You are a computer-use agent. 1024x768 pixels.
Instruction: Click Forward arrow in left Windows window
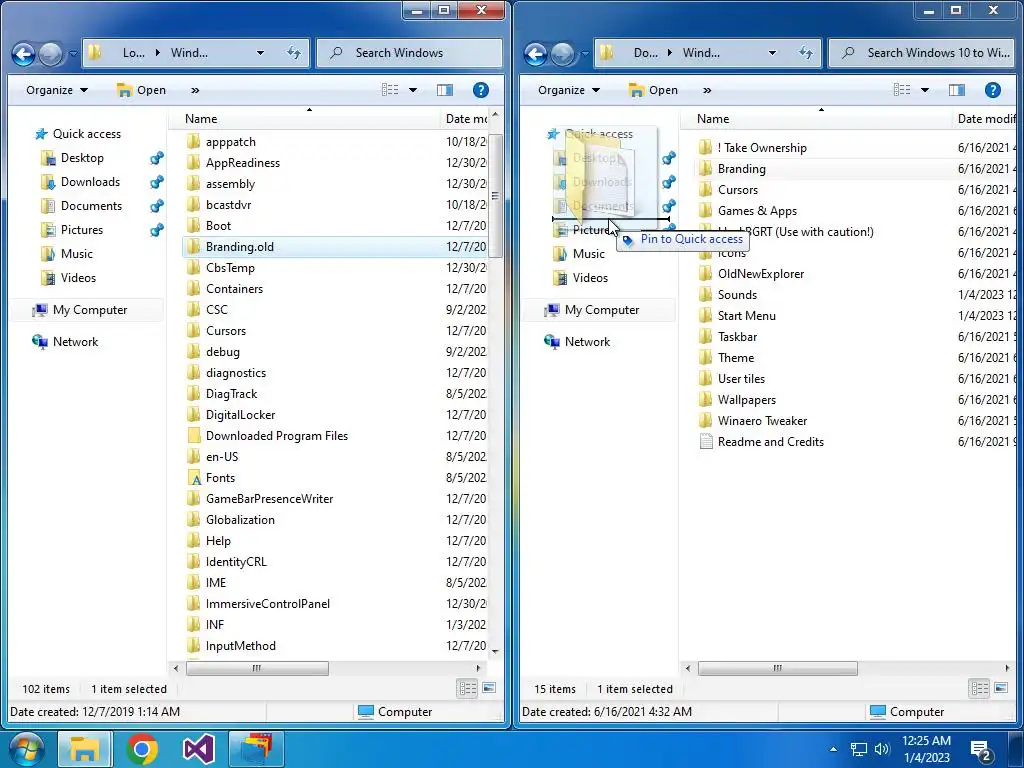pyautogui.click(x=51, y=54)
